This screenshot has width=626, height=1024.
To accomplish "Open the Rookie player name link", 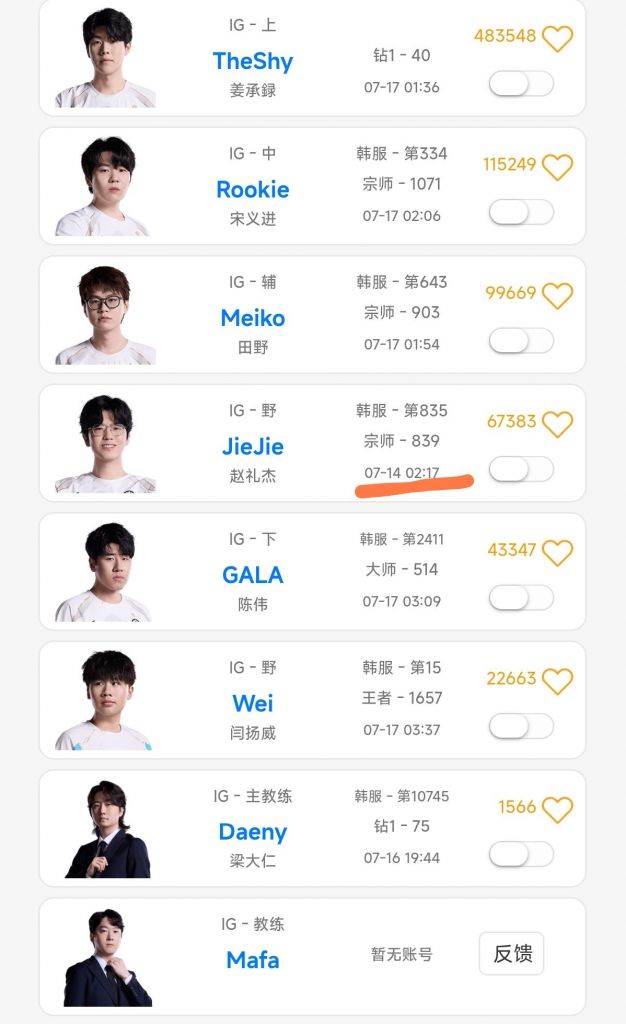I will [x=253, y=189].
